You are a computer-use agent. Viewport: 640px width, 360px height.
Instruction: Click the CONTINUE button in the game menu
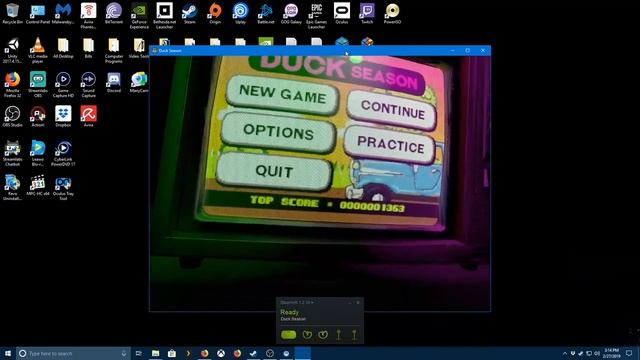[x=392, y=110]
